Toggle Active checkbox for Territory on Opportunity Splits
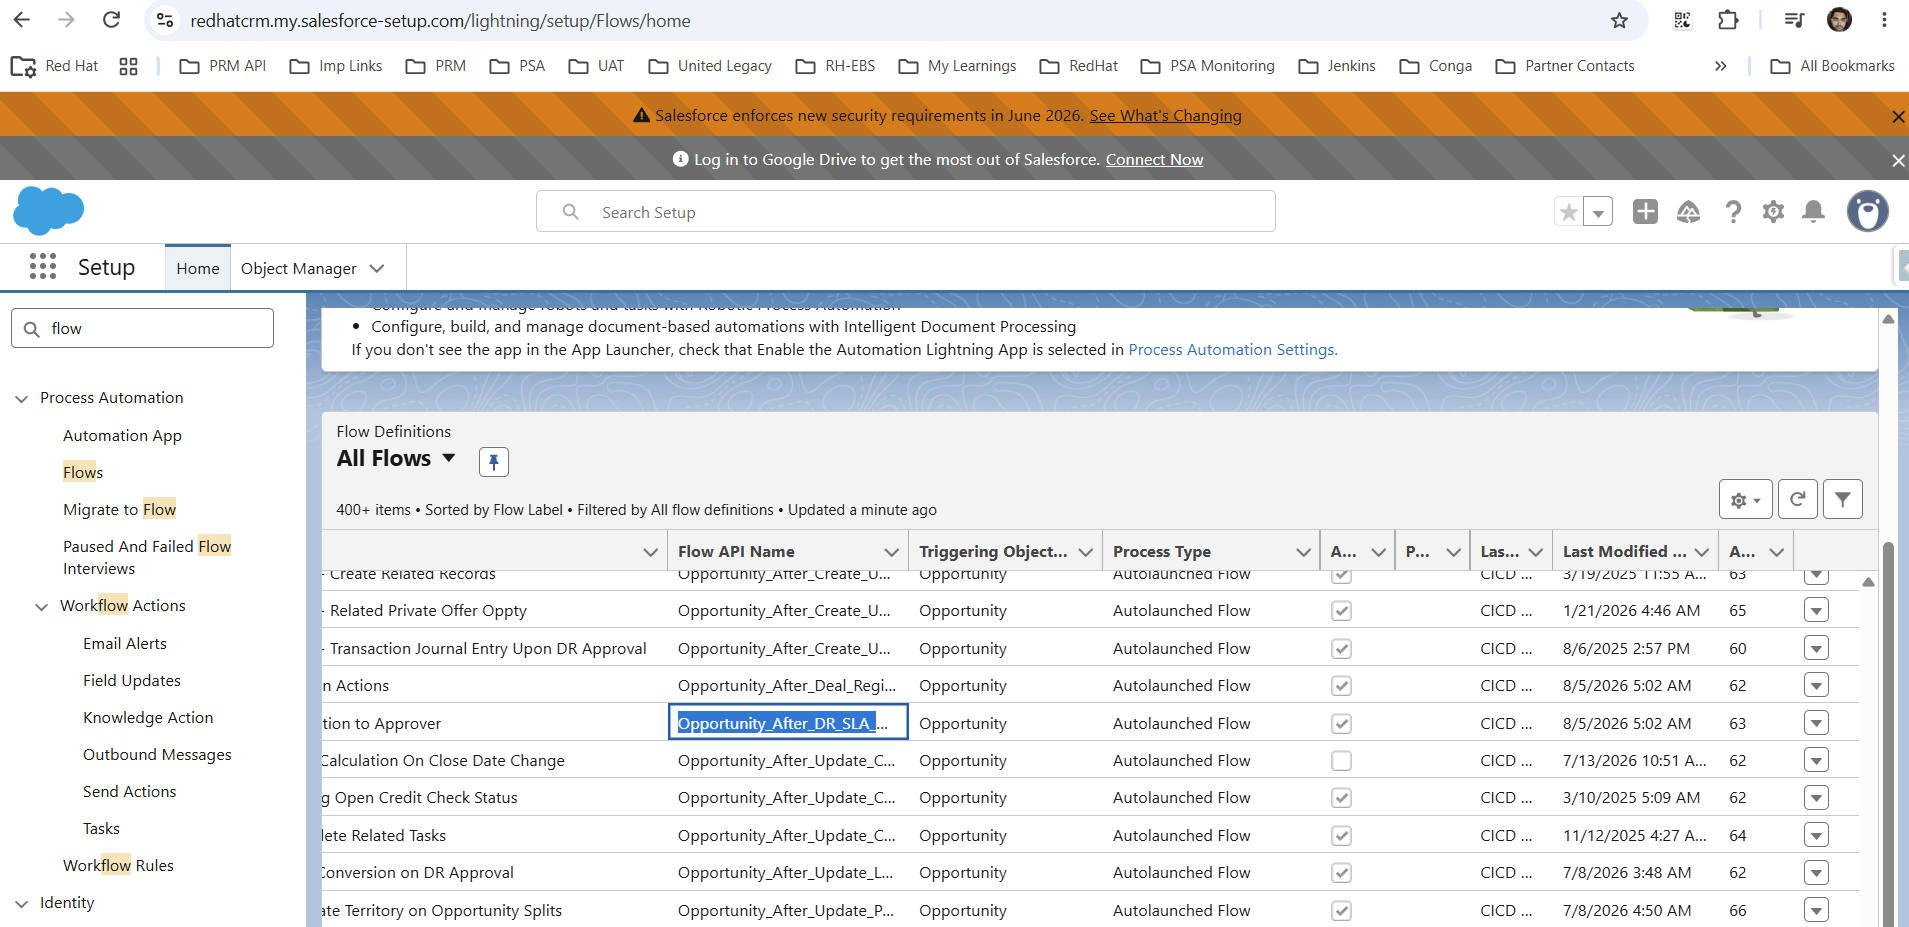 1341,911
